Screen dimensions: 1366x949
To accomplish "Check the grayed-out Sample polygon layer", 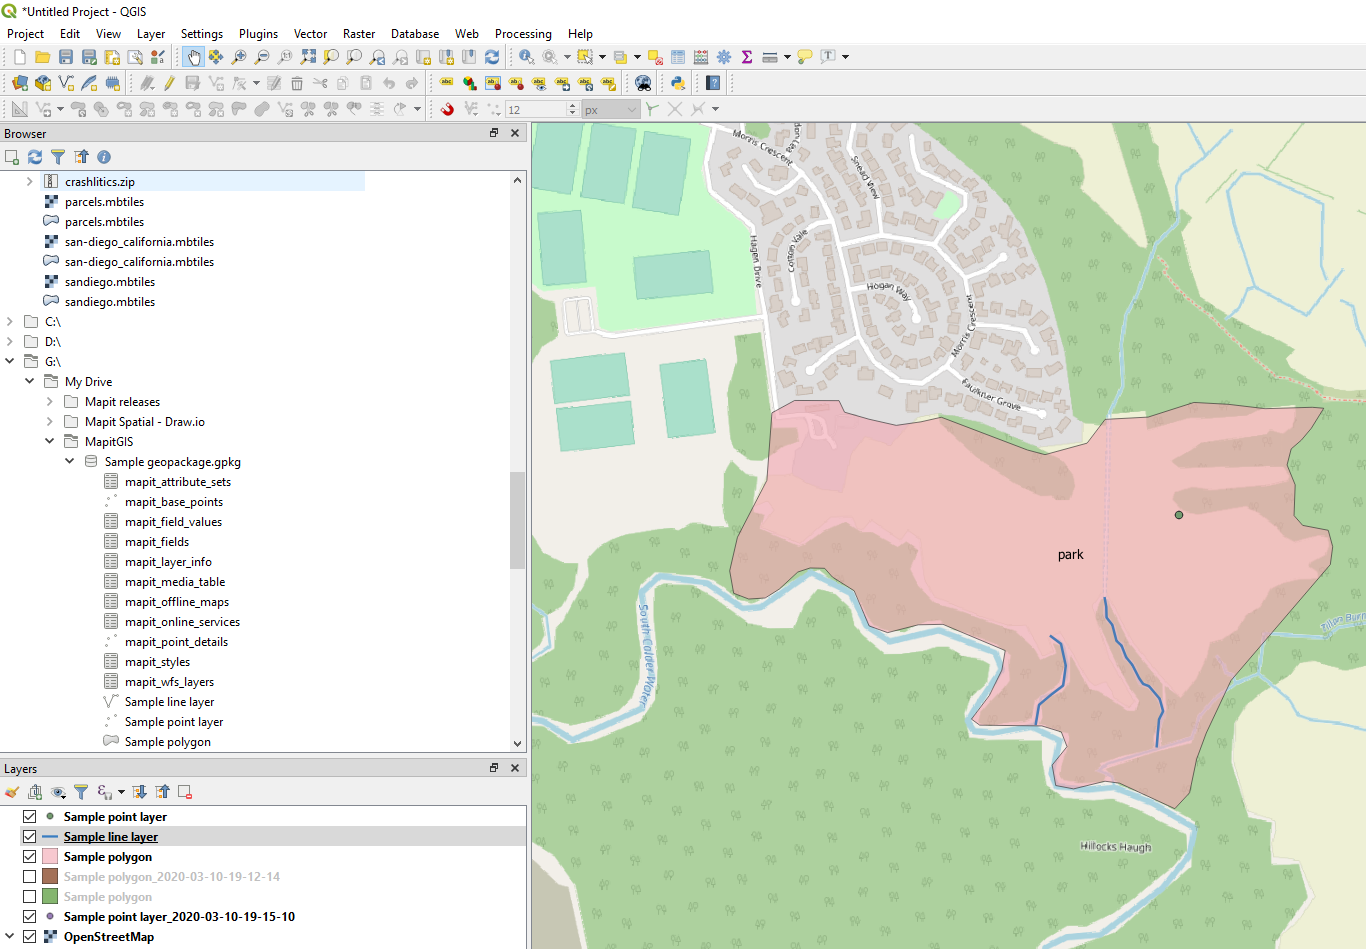I will point(27,896).
